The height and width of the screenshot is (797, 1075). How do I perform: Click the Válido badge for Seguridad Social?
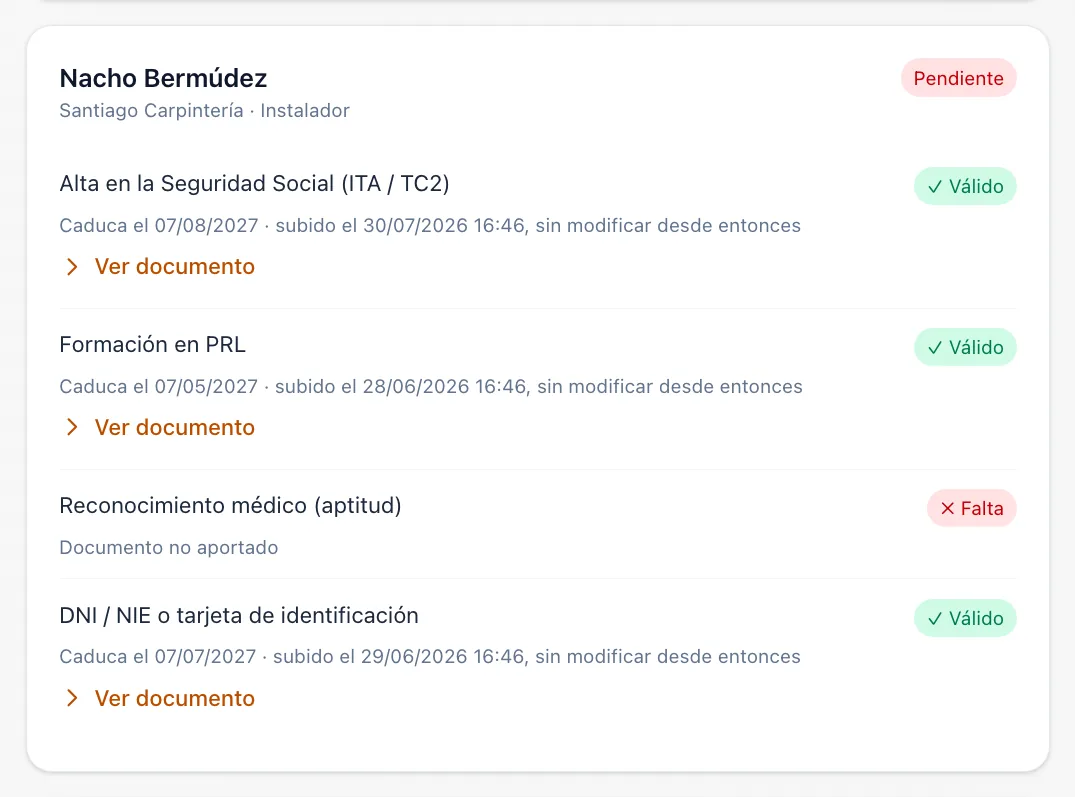click(965, 186)
